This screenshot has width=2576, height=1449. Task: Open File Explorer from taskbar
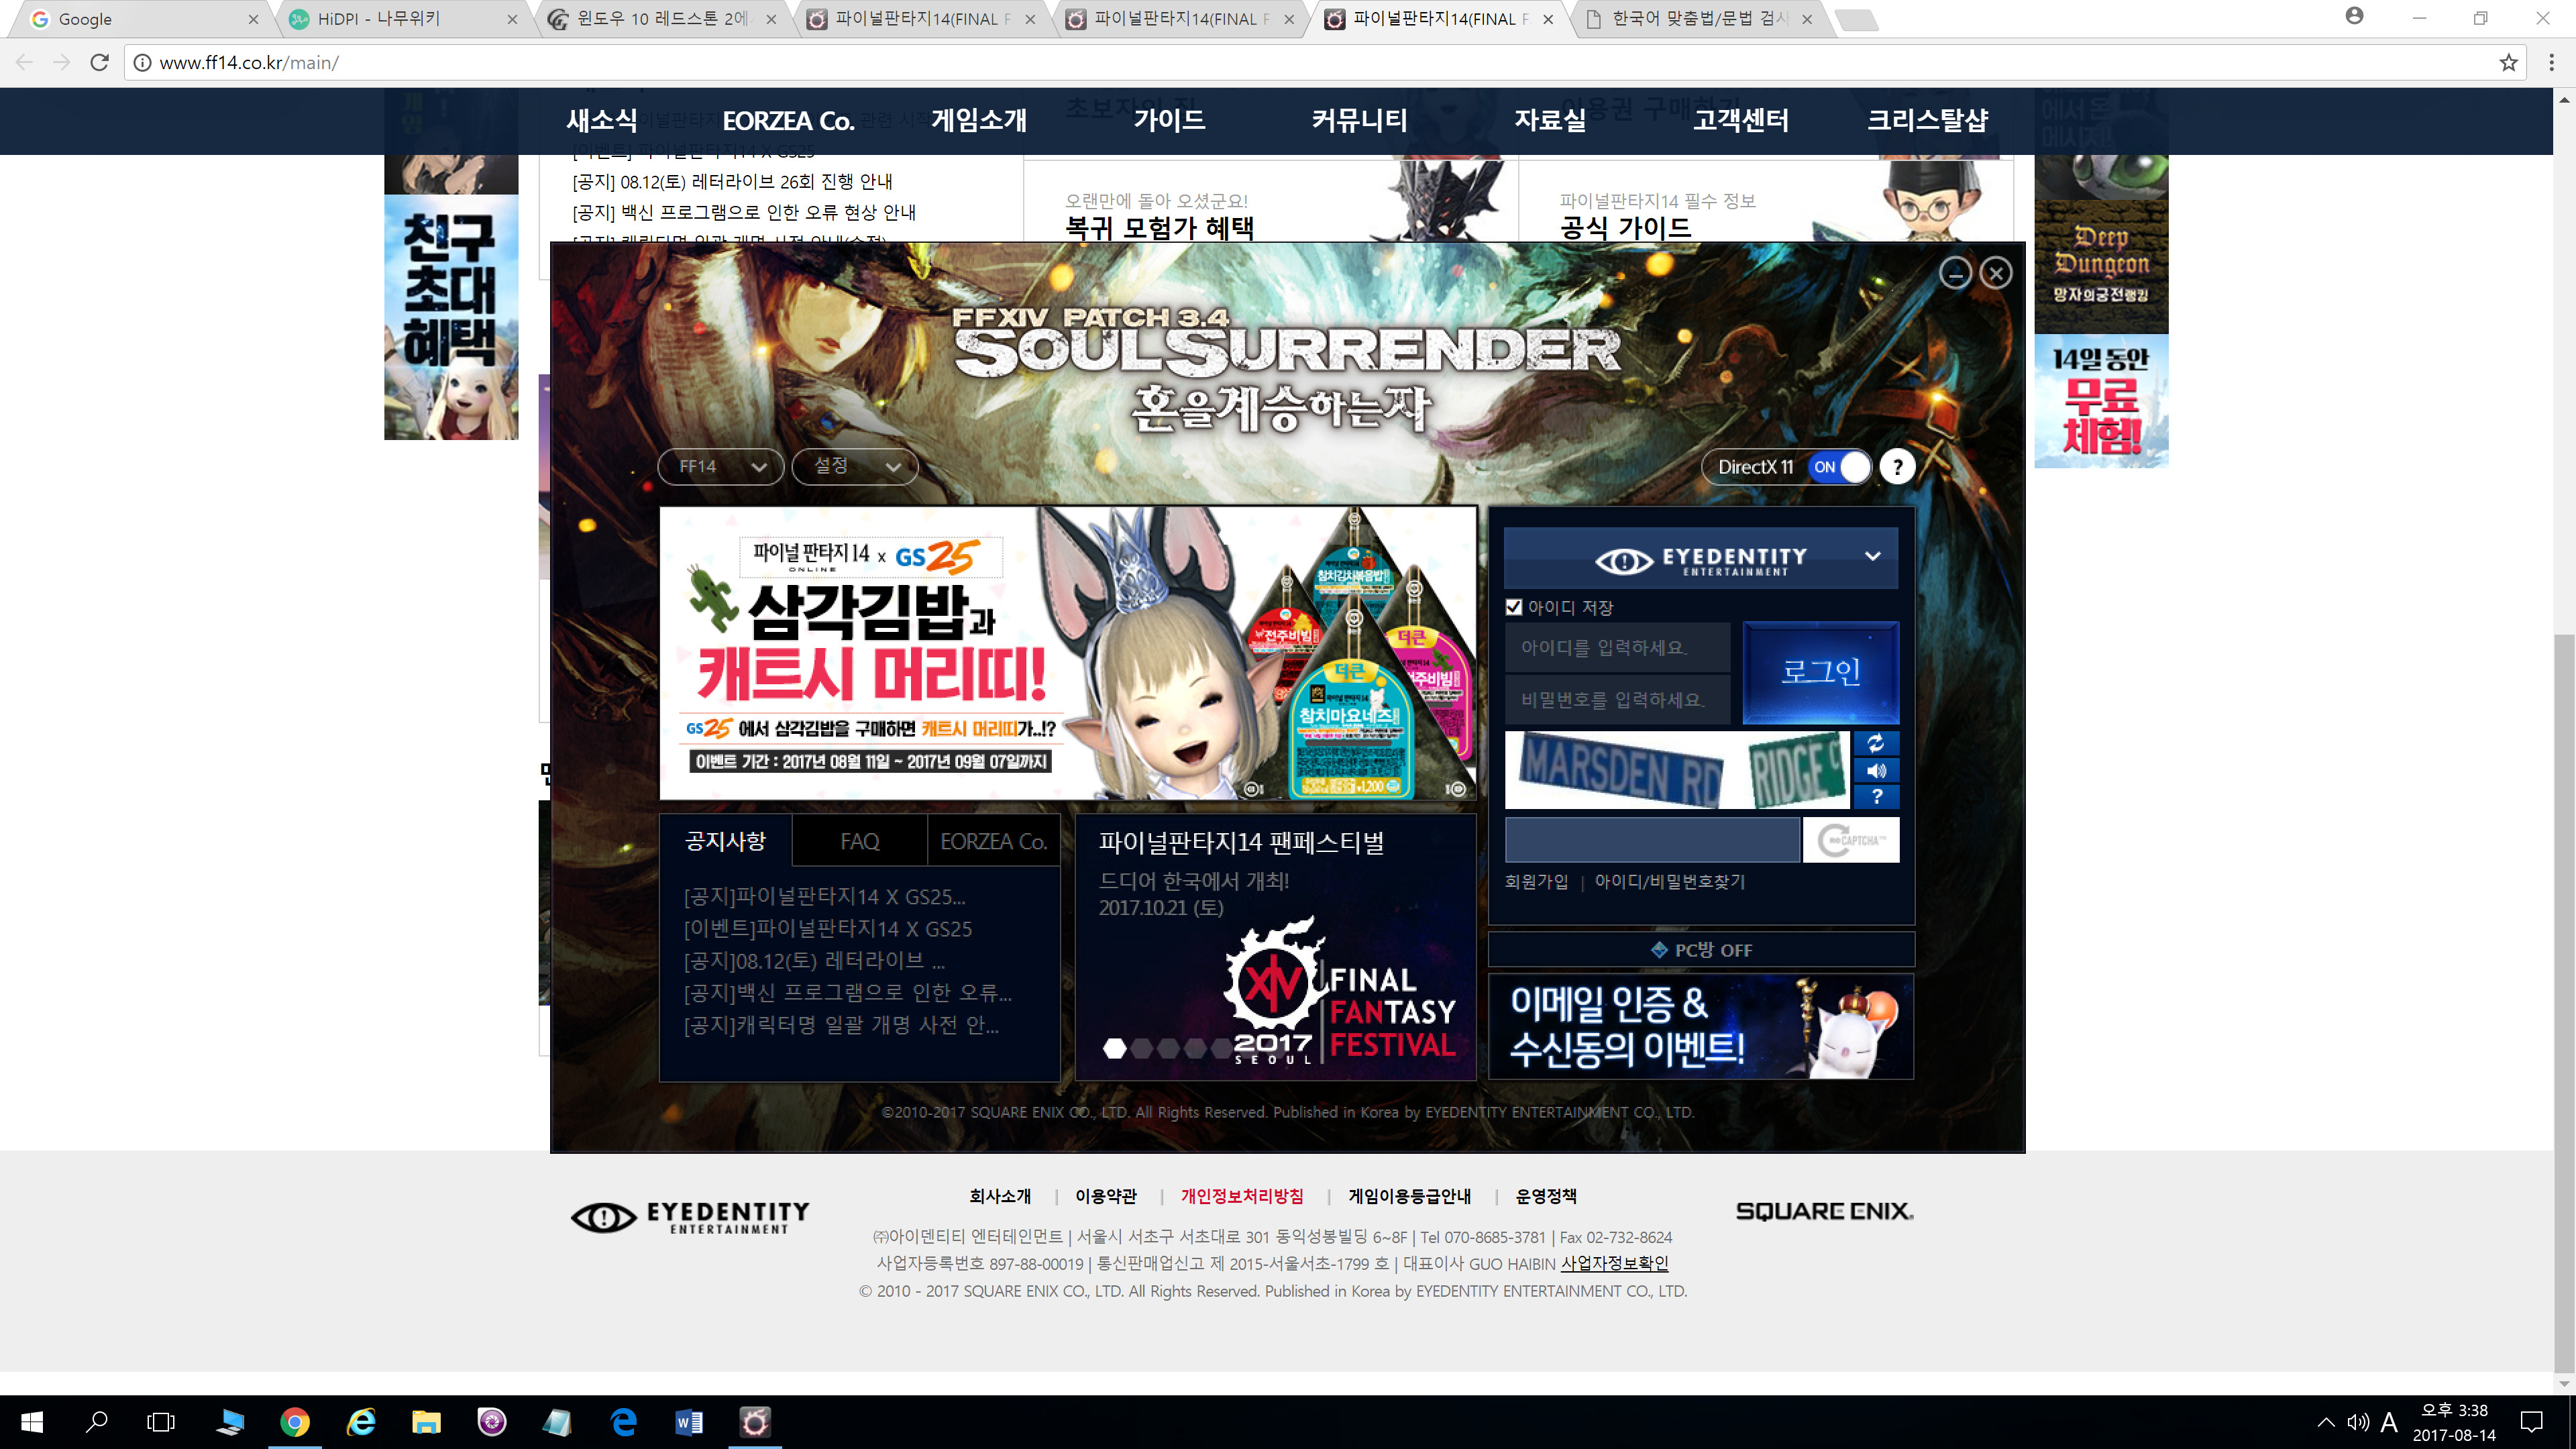(426, 1422)
